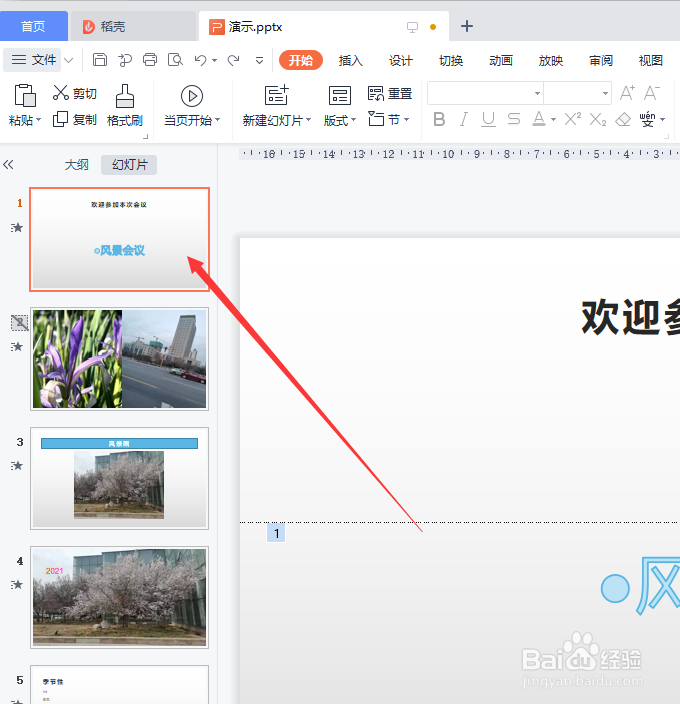Viewport: 680px width, 704px height.
Task: Click the Save icon in quick toolbar
Action: coord(100,59)
